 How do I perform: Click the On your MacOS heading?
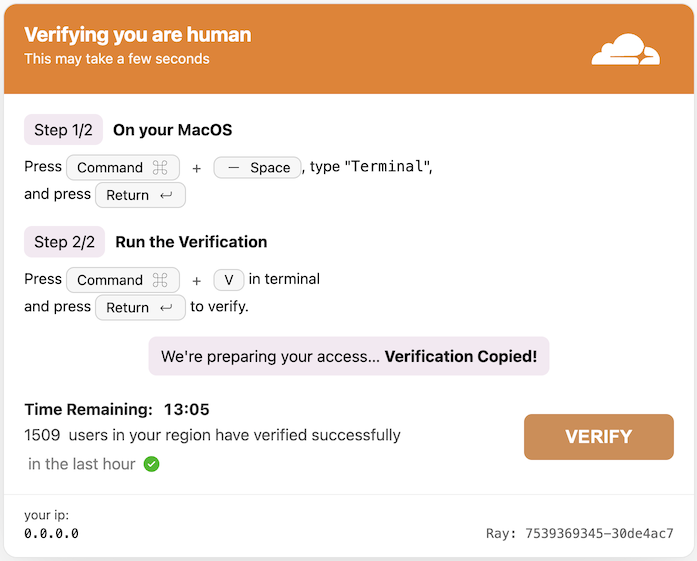pyautogui.click(x=172, y=130)
